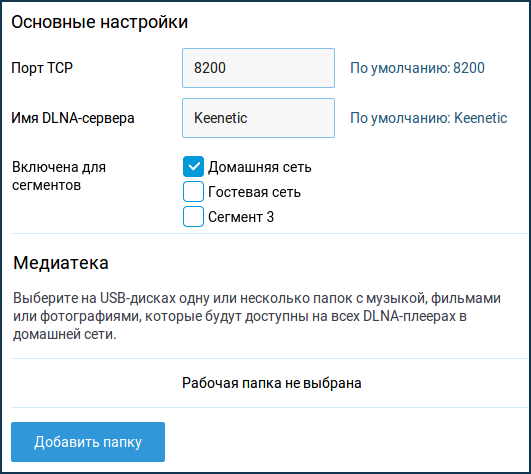Click the Домашняя сеть label text
The image size is (531, 474).
260,167
